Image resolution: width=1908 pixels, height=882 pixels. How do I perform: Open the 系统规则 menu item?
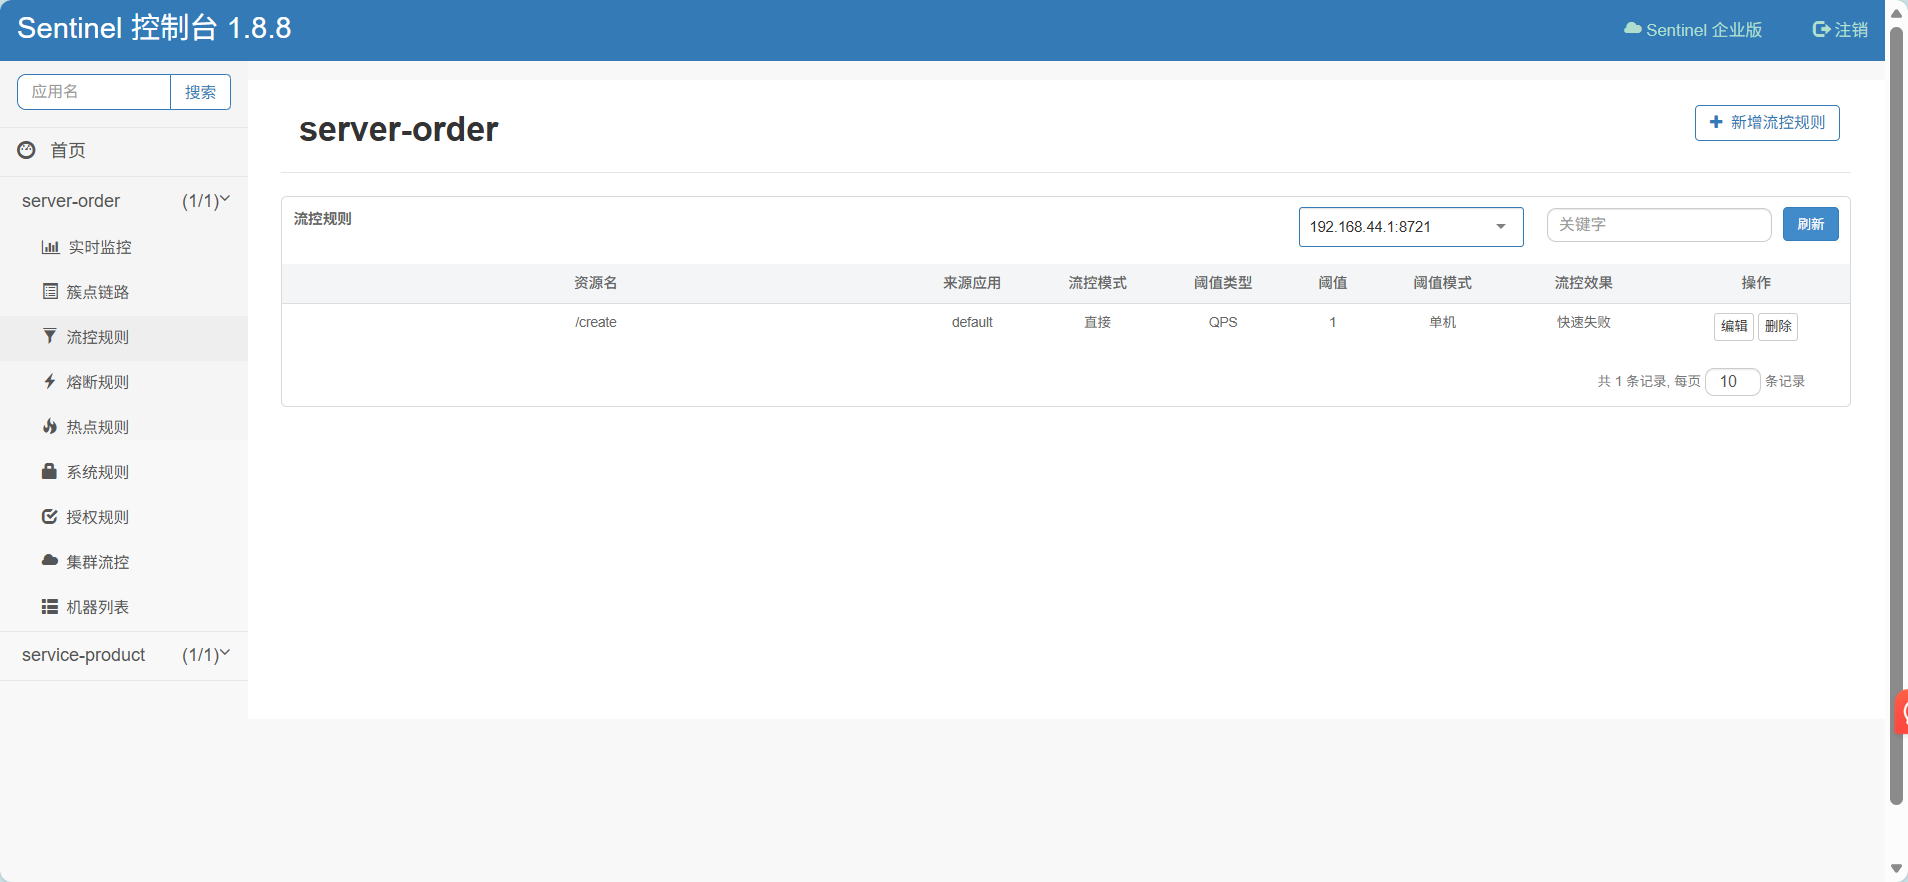124,472
